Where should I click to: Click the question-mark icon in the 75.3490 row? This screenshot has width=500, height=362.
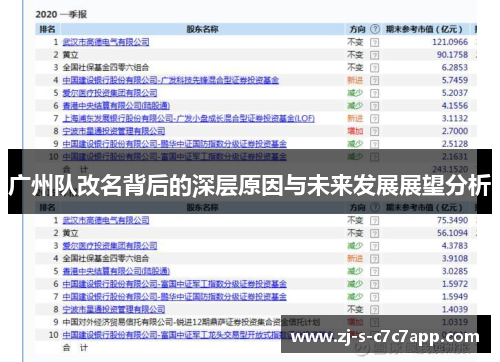[375, 220]
